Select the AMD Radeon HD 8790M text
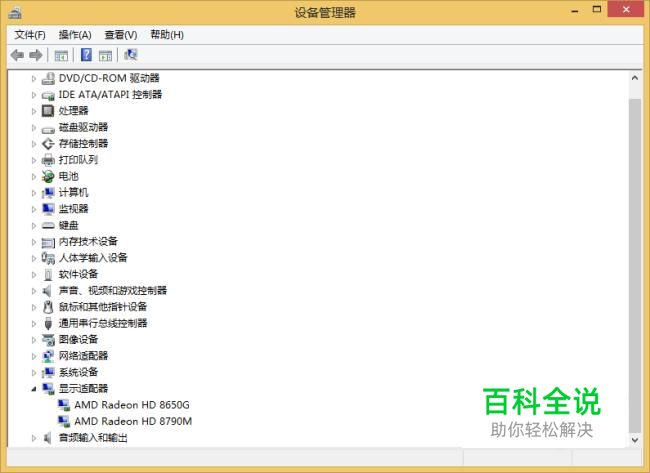This screenshot has width=650, height=473. point(133,422)
